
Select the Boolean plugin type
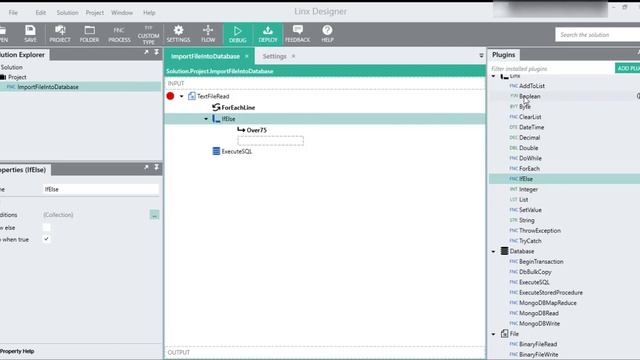coord(529,96)
